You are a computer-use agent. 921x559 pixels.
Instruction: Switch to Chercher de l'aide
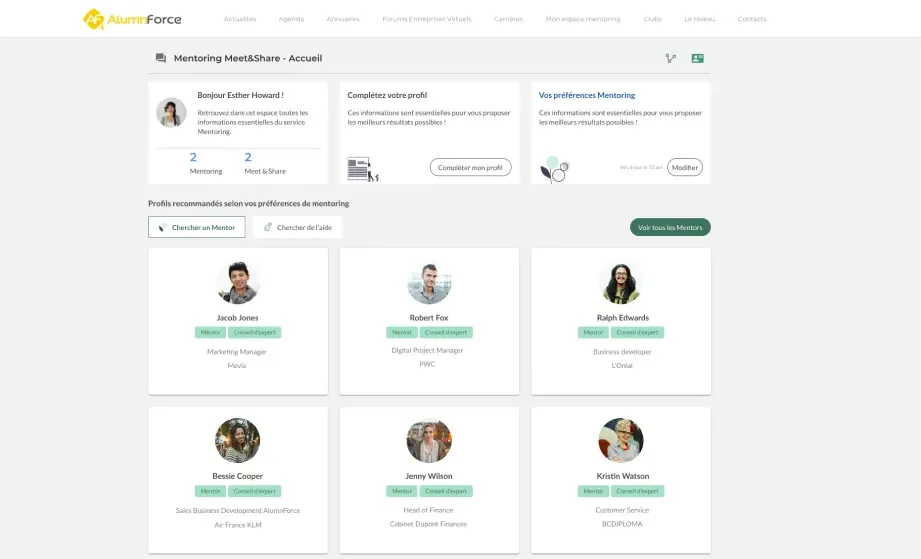click(297, 227)
